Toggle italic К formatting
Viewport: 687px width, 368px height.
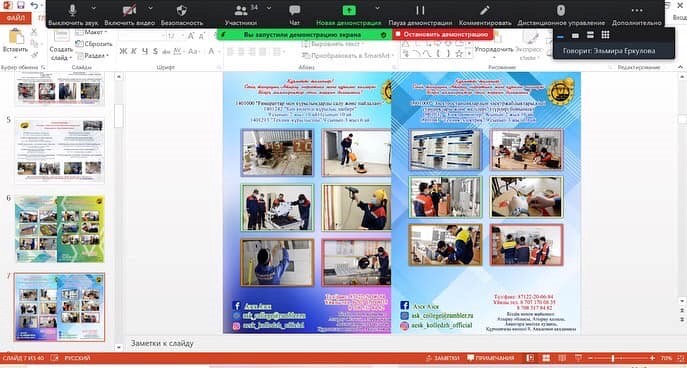pos(134,52)
